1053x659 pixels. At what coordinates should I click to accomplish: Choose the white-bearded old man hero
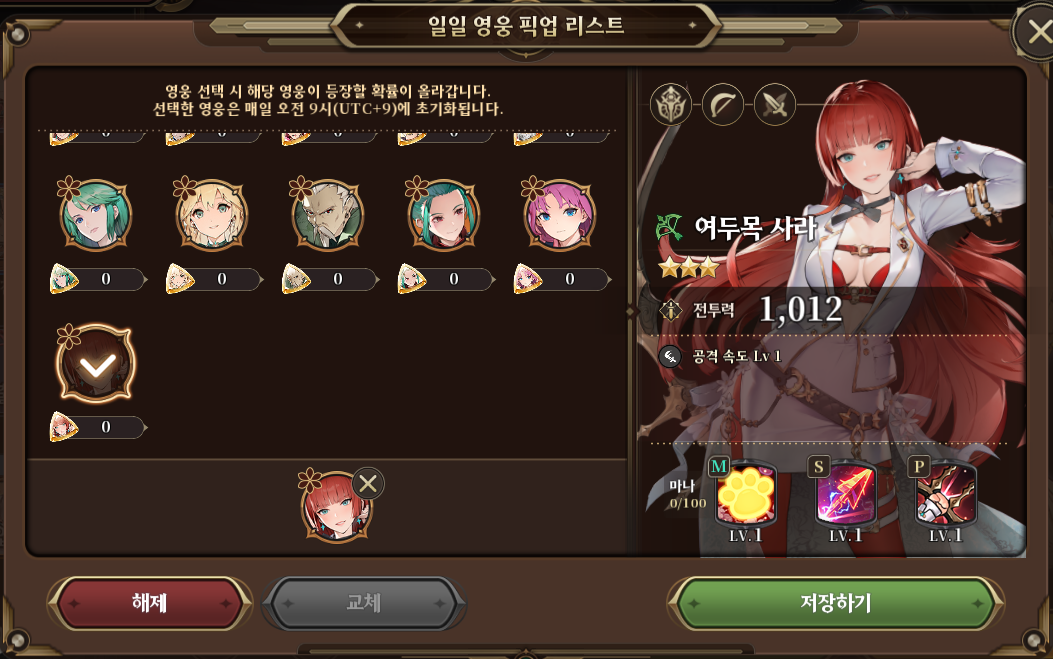[x=328, y=216]
